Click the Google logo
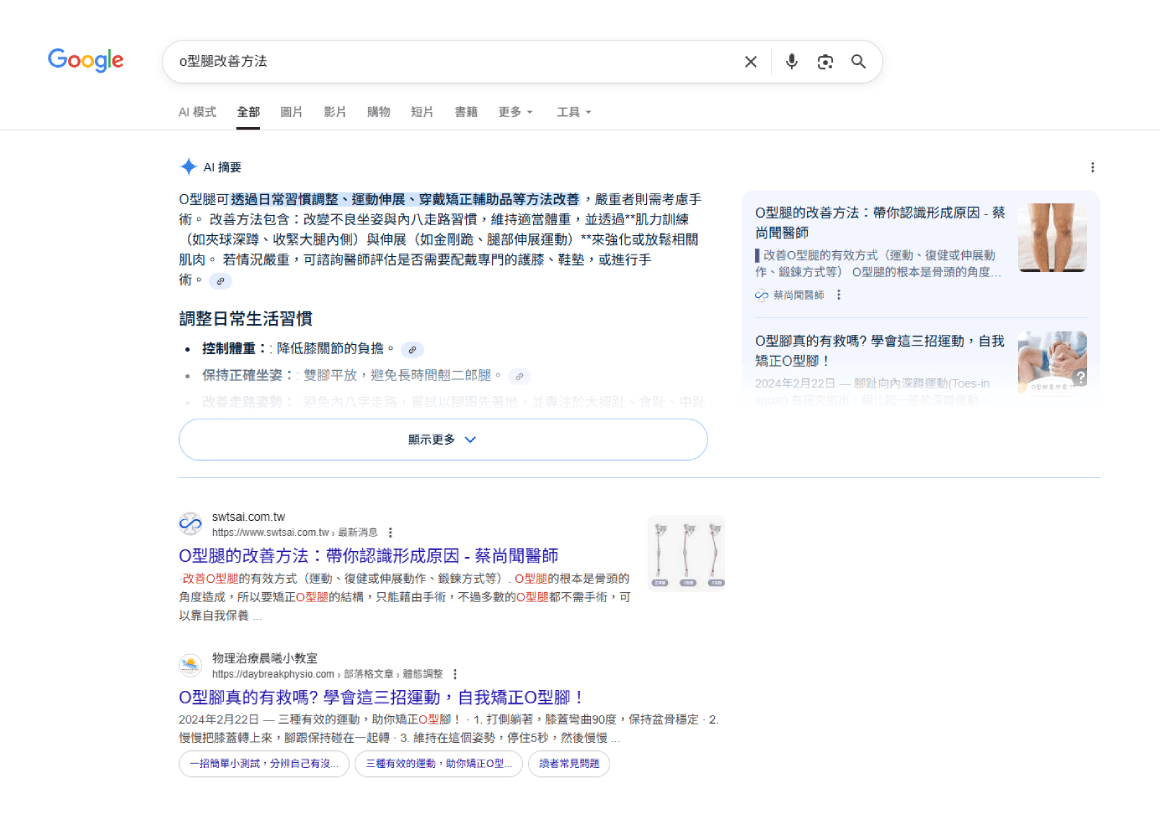The image size is (1160, 820). (x=86, y=60)
